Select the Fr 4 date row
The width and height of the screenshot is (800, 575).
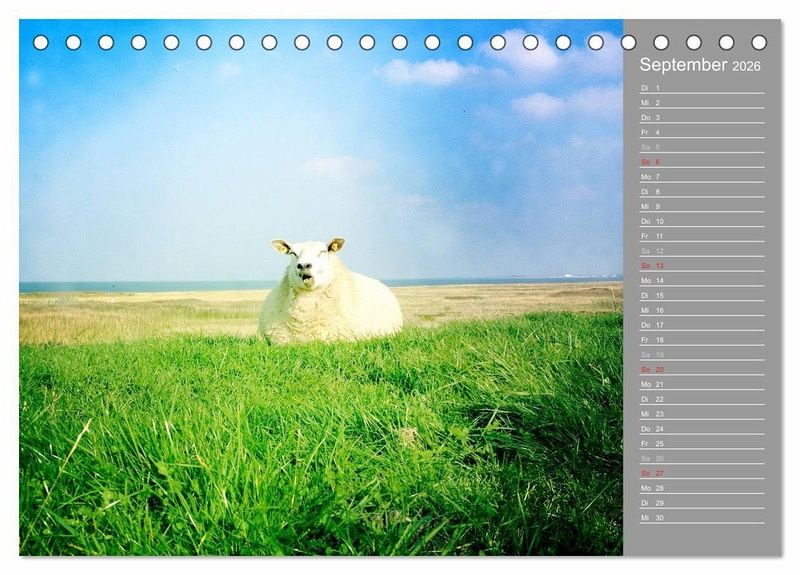[701, 132]
